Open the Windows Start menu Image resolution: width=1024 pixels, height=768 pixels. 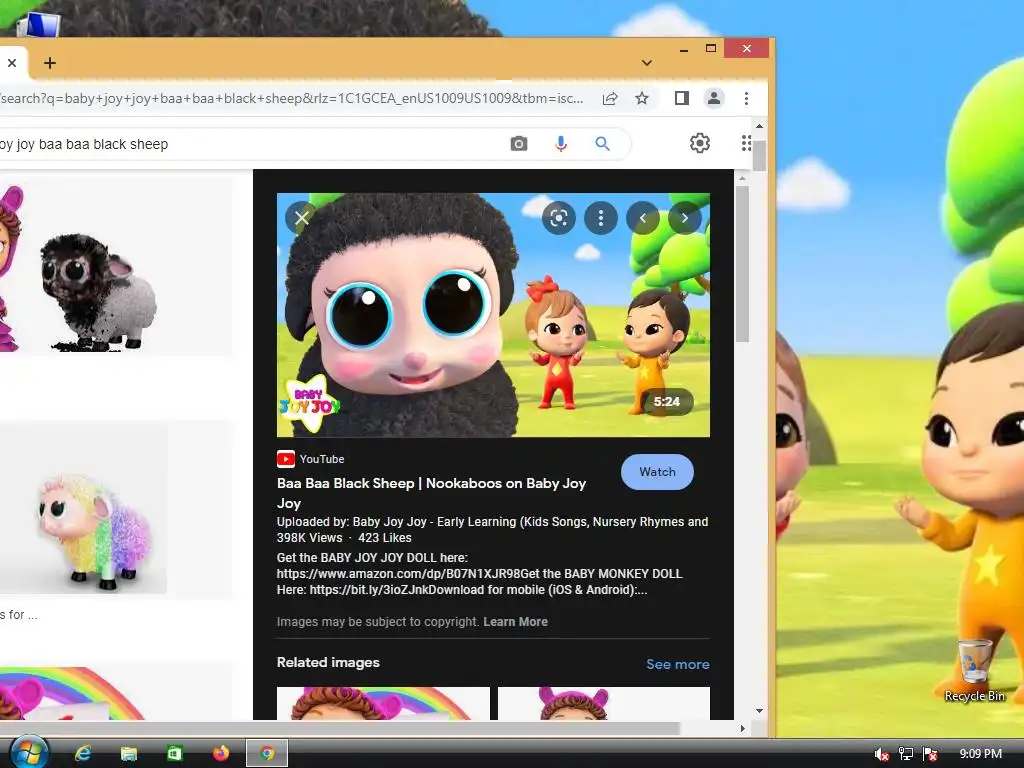coord(29,753)
